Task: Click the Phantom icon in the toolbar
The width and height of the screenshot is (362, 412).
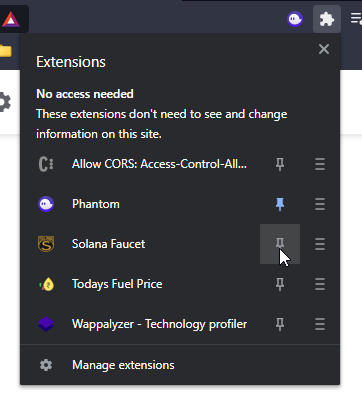Action: pyautogui.click(x=295, y=19)
